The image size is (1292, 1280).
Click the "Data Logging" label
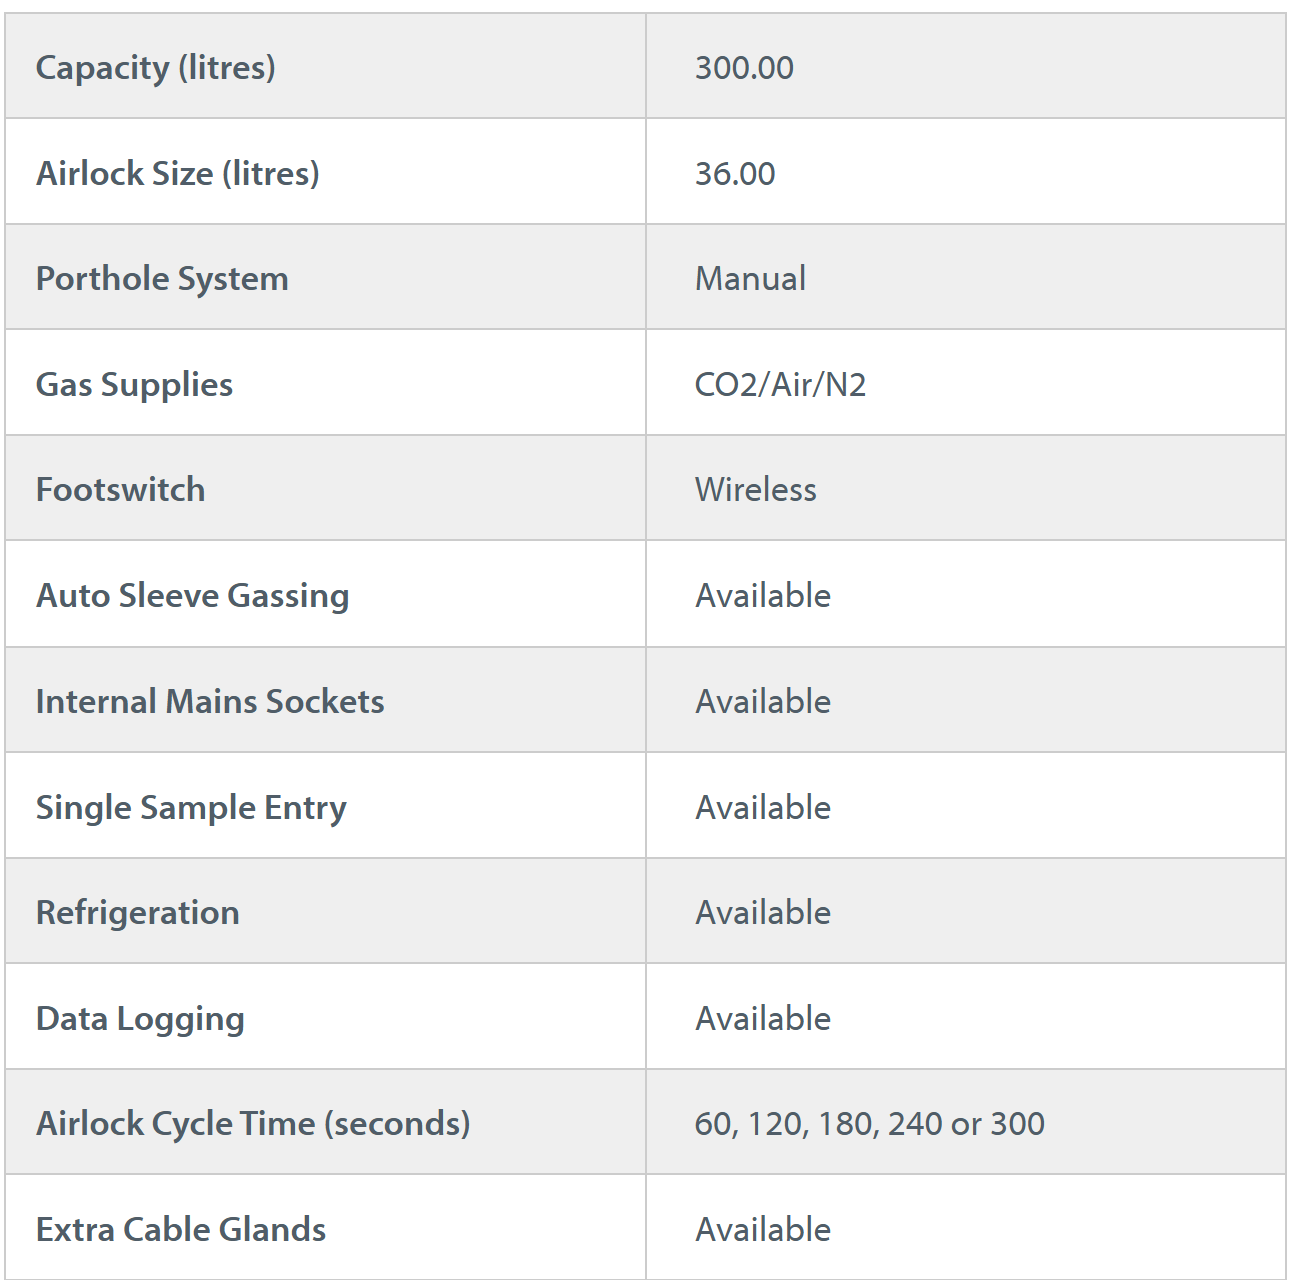click(140, 1019)
